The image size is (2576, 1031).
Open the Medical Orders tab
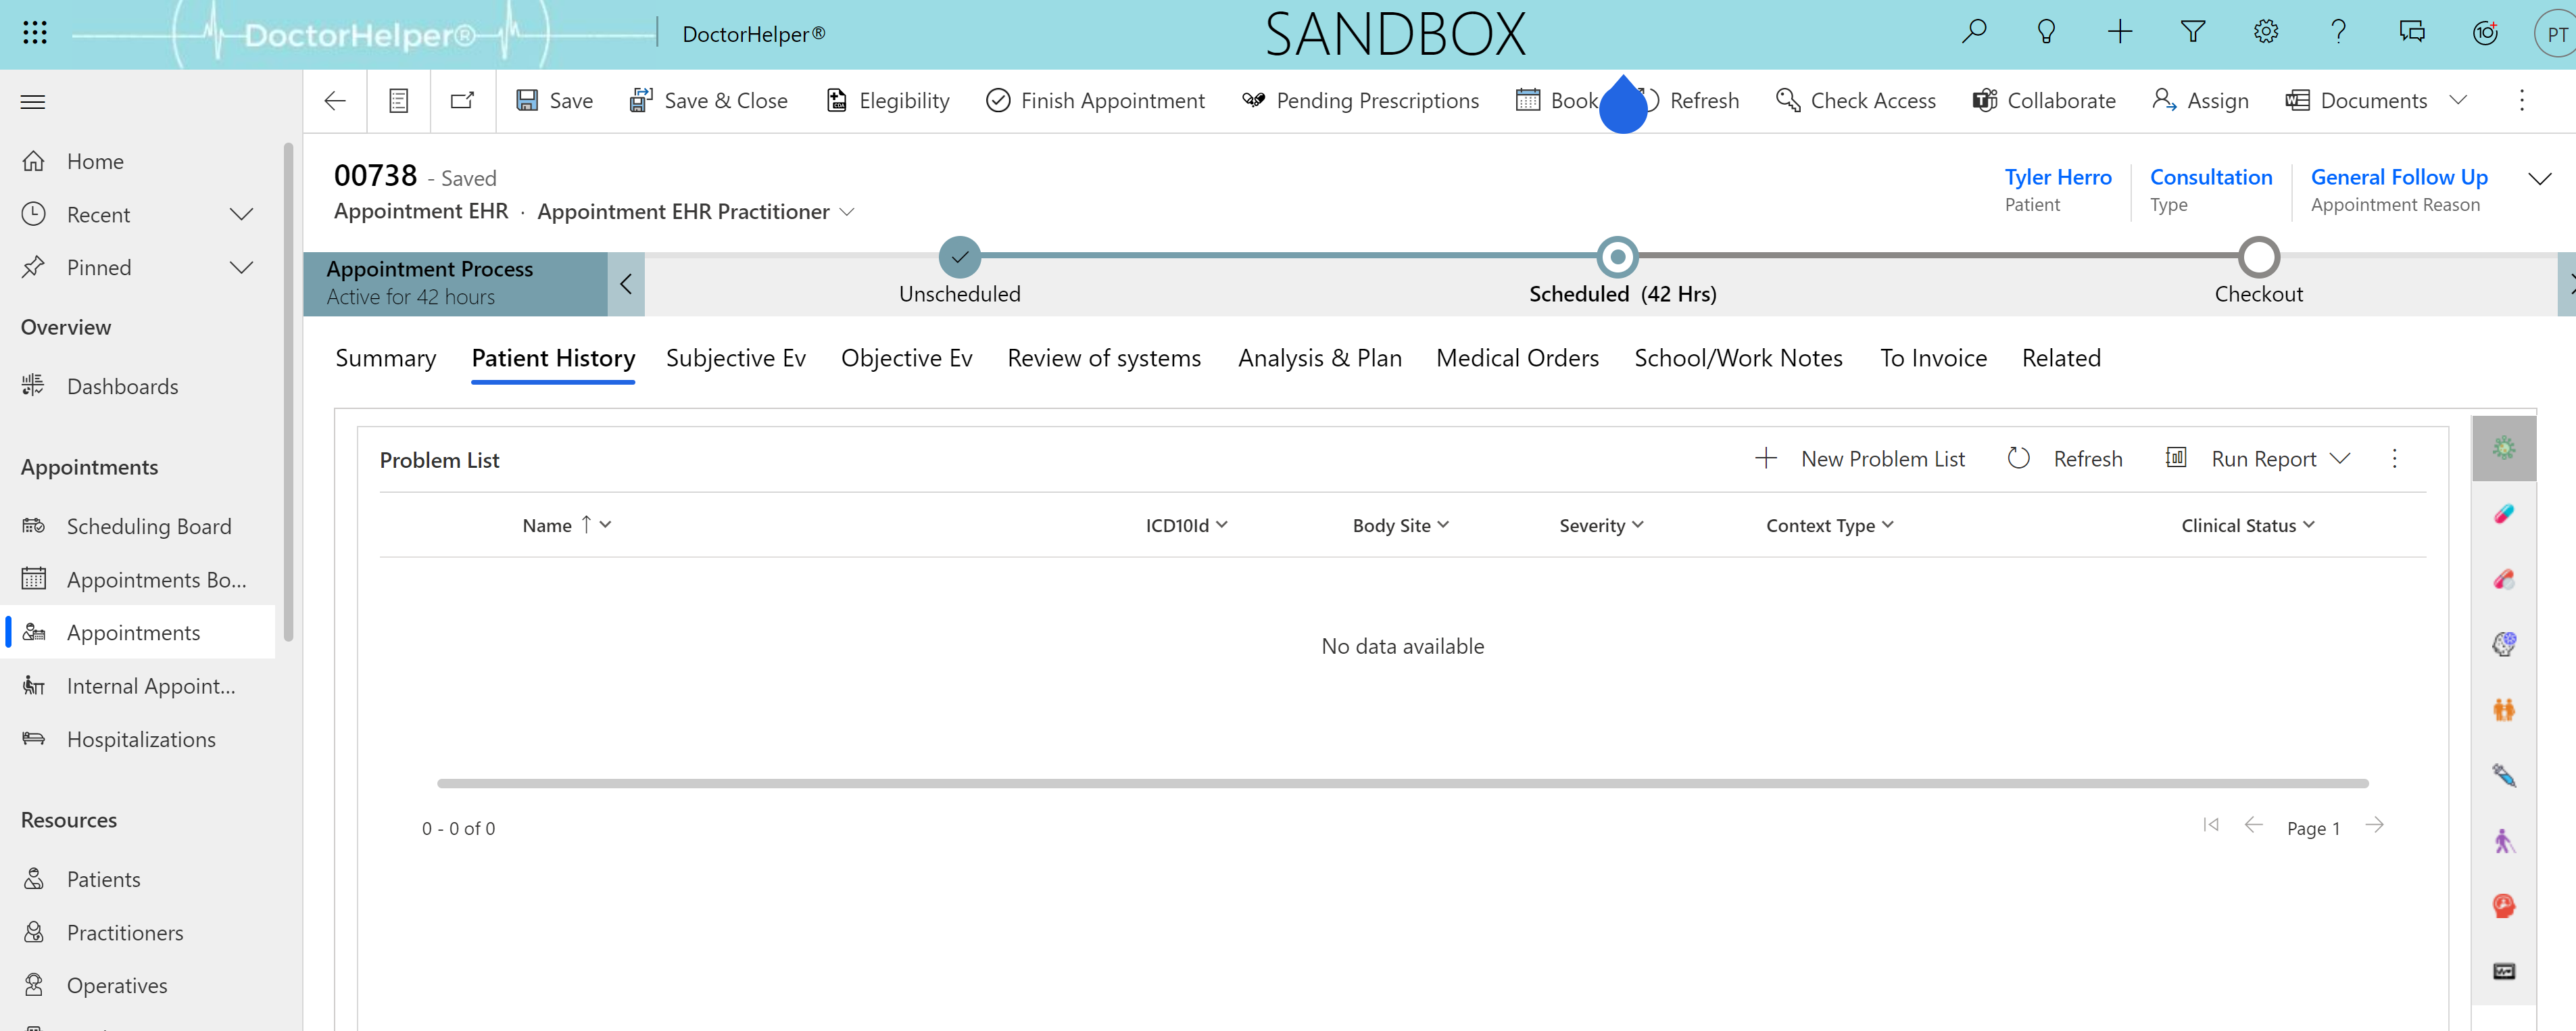(1517, 358)
